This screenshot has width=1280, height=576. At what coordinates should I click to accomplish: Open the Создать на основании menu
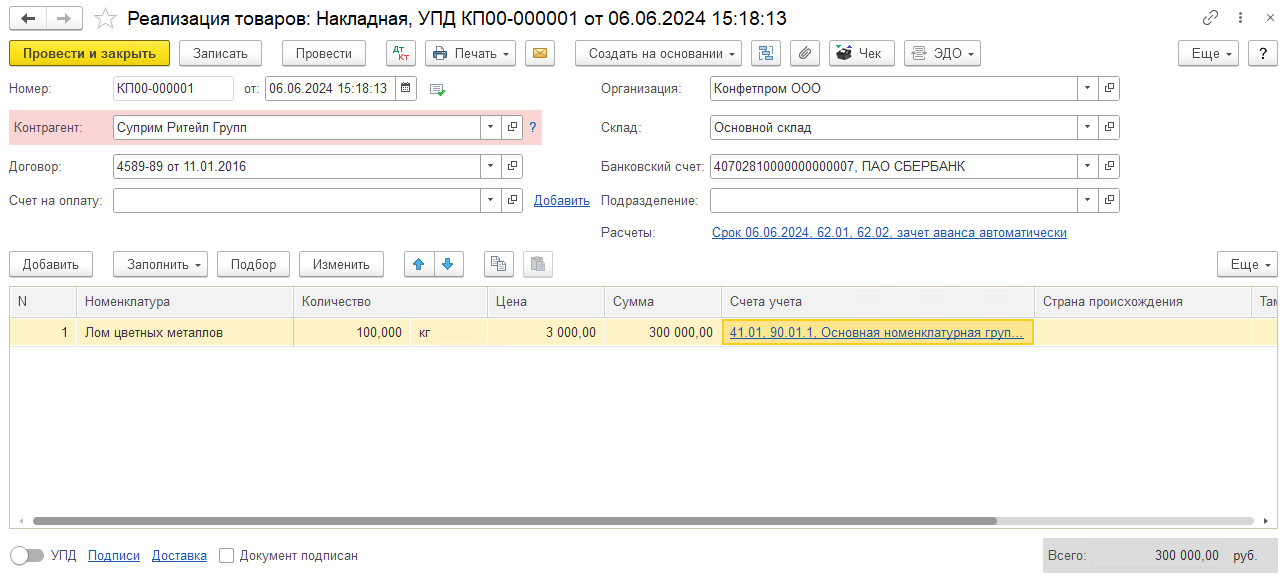(658, 53)
